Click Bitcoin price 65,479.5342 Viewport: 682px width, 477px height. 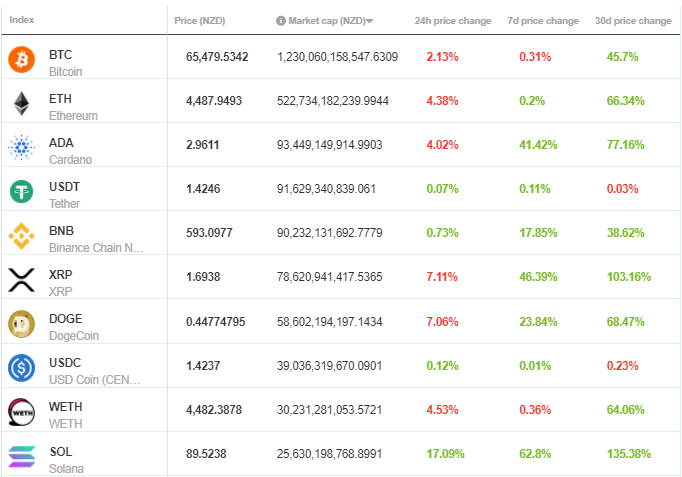[217, 57]
